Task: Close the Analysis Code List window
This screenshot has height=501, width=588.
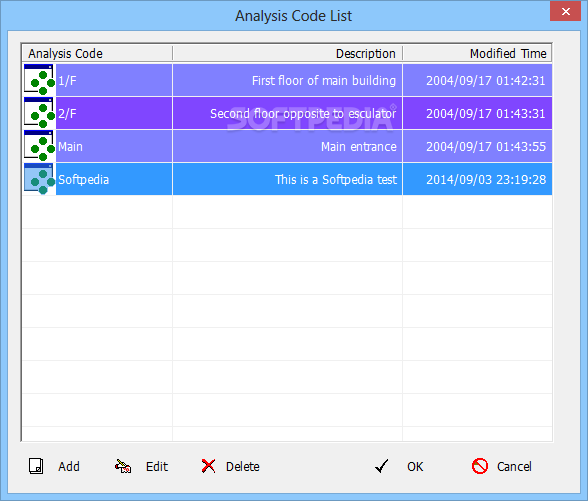Action: (566, 11)
